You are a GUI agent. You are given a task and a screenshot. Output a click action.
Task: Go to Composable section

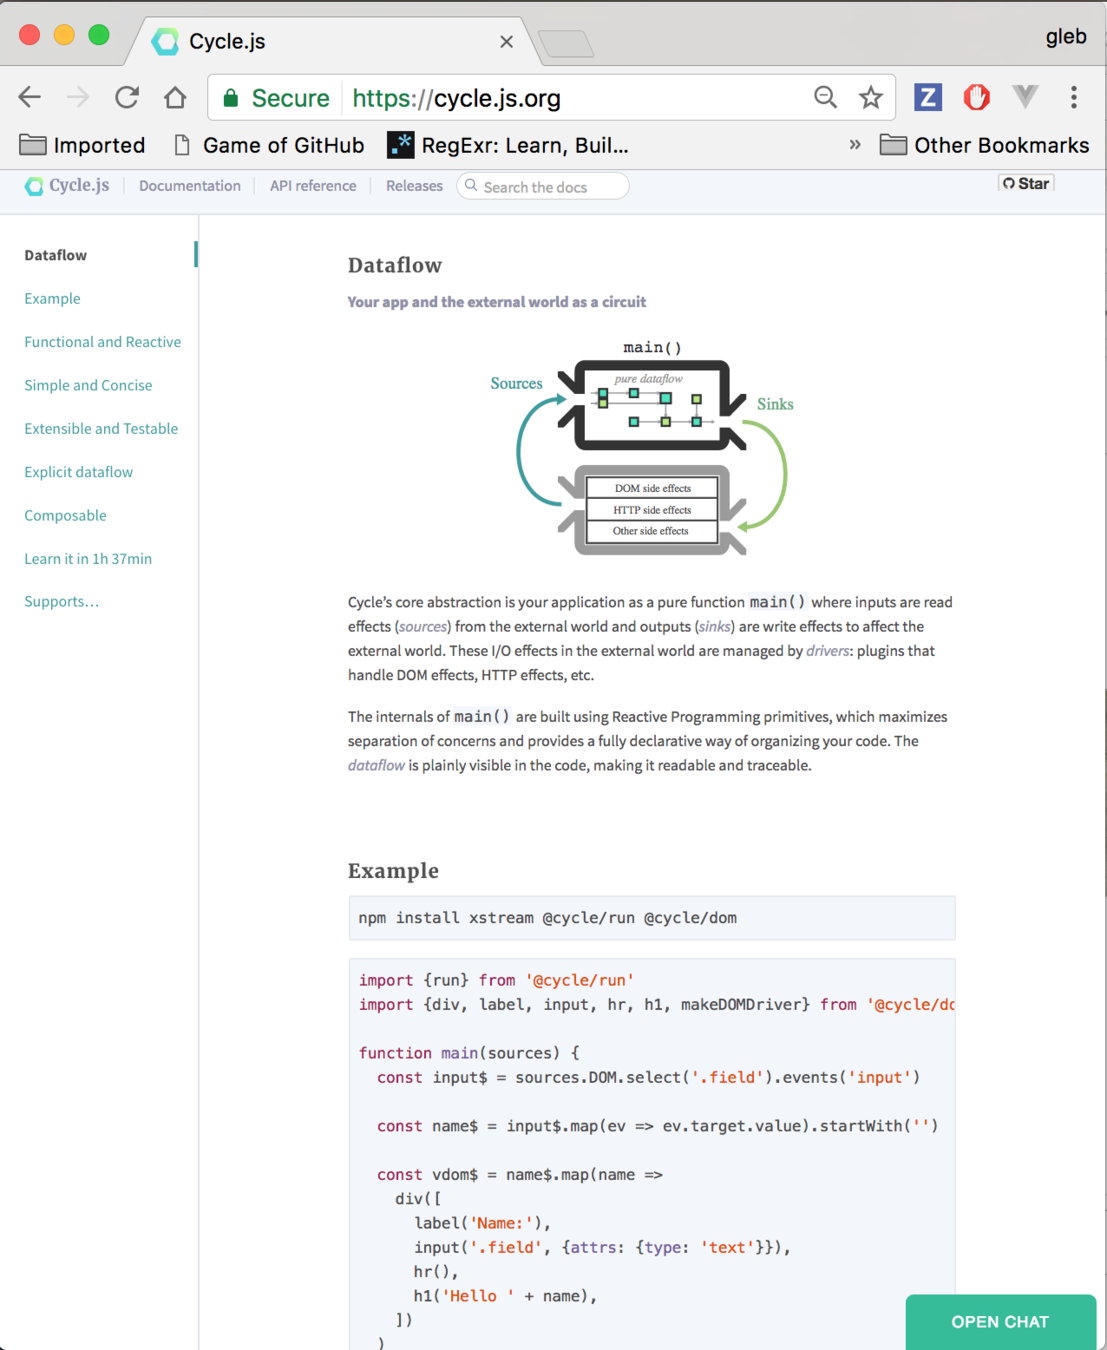coord(65,515)
